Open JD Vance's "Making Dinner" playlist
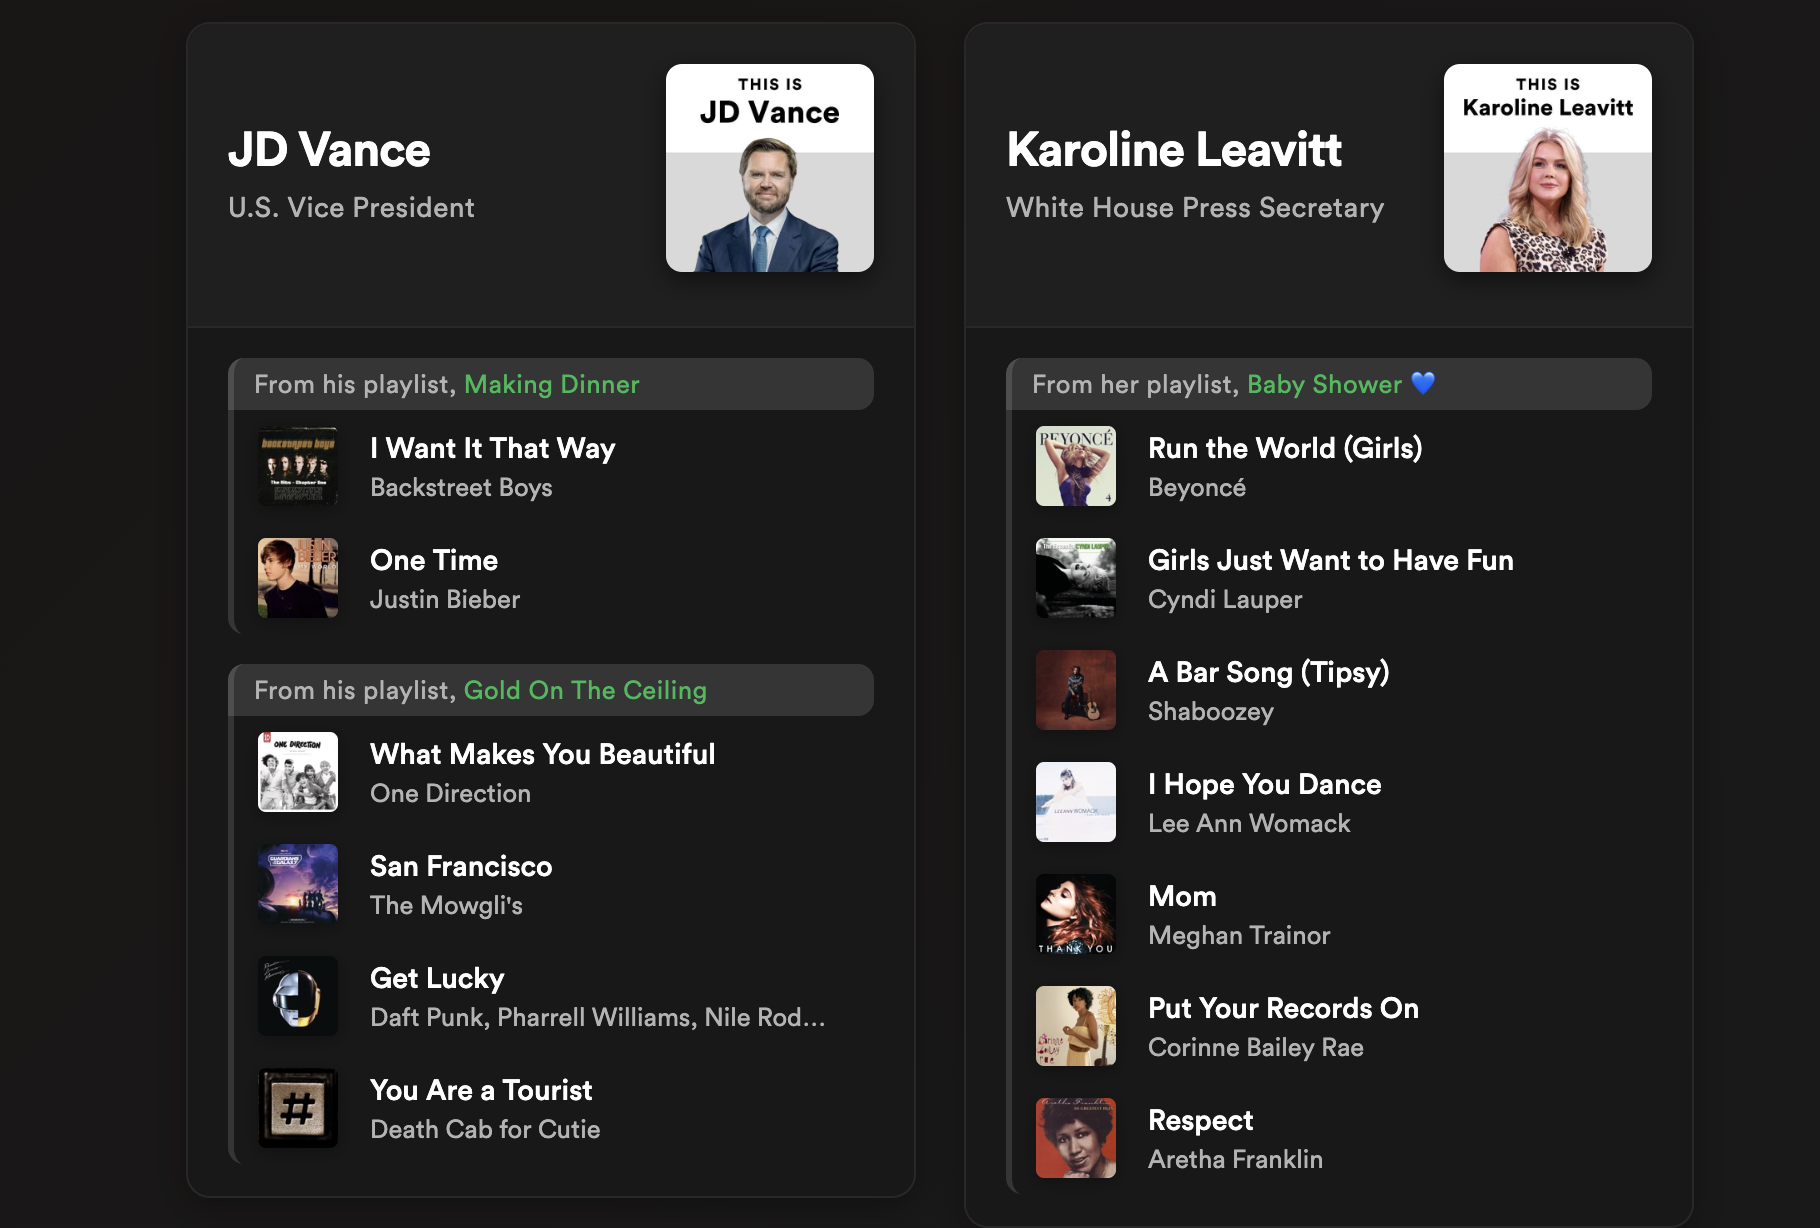The width and height of the screenshot is (1820, 1228). (551, 384)
